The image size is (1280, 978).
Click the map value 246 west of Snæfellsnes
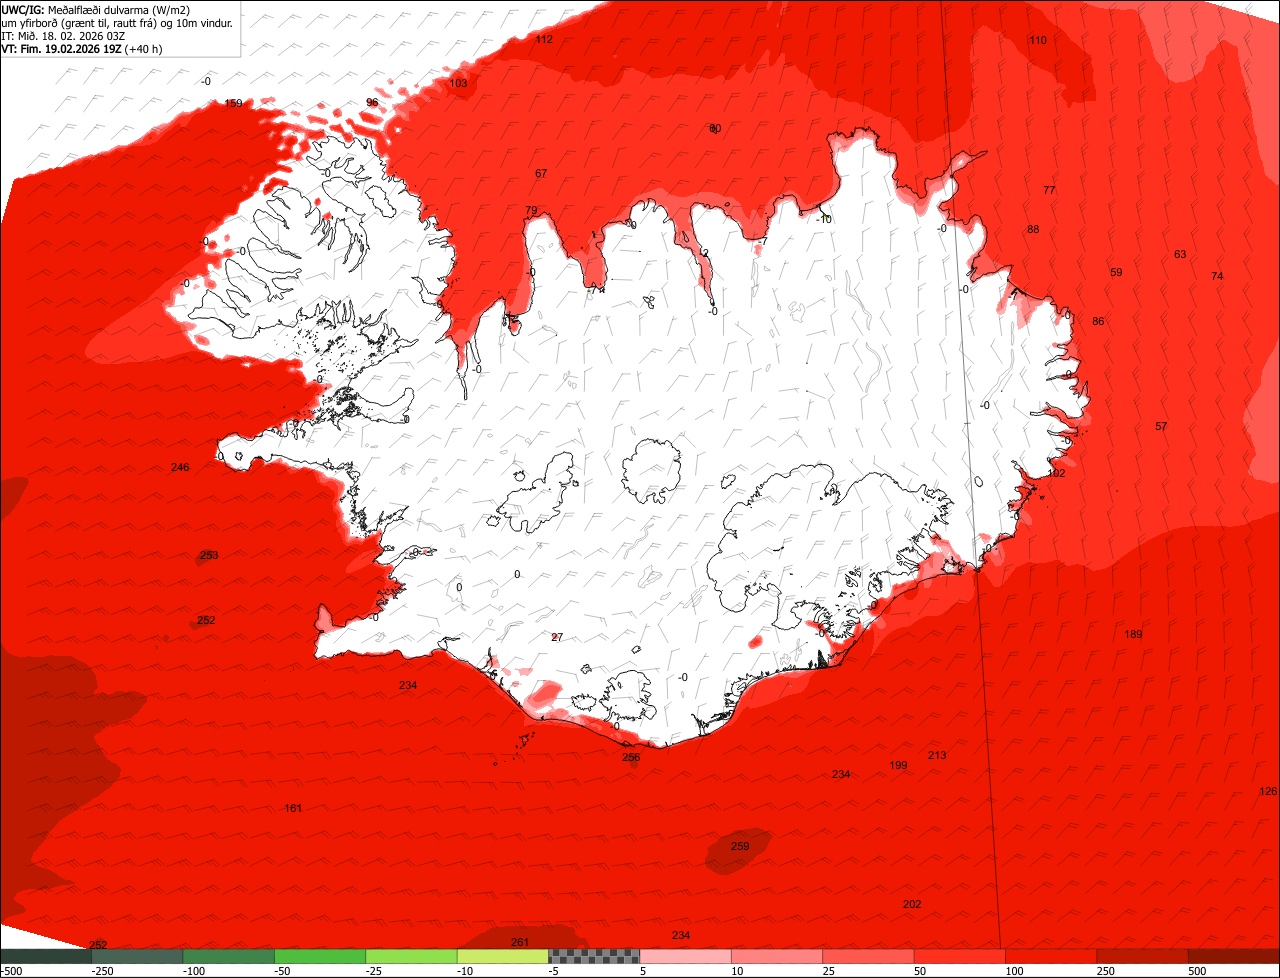[180, 467]
